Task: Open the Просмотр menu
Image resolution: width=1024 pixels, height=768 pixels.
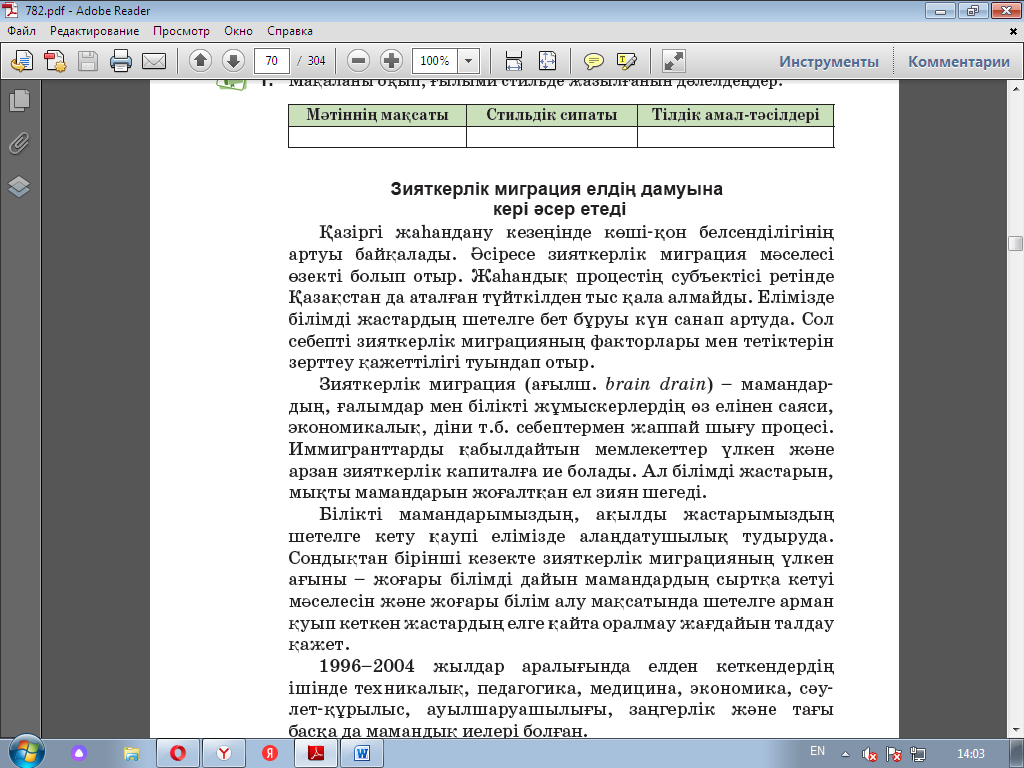Action: [182, 31]
